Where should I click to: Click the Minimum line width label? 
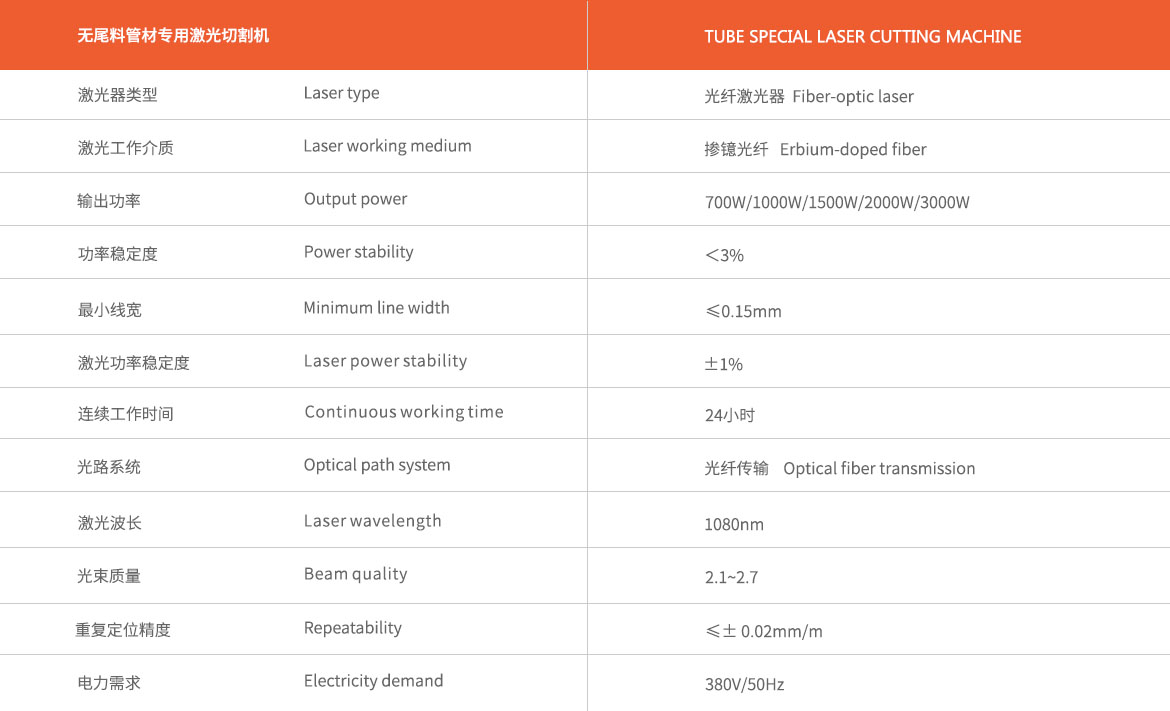[376, 308]
